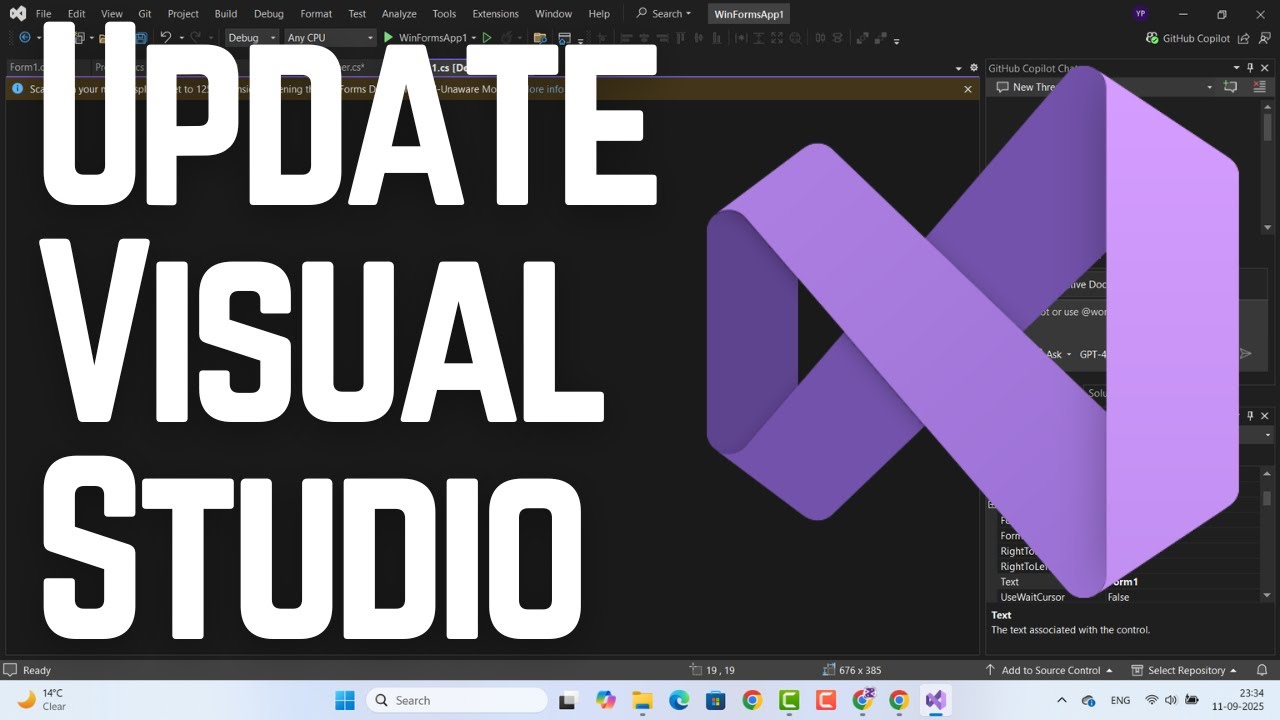Open the document tab list dropdown arrow
The width and height of the screenshot is (1280, 720).
pos(958,68)
